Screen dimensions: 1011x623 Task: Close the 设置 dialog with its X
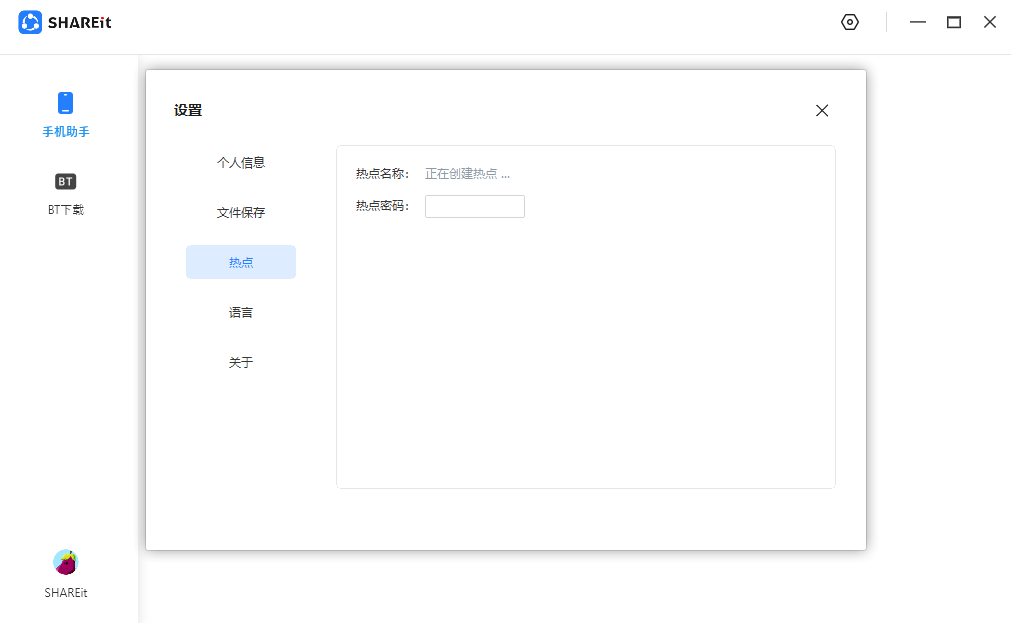tap(822, 110)
